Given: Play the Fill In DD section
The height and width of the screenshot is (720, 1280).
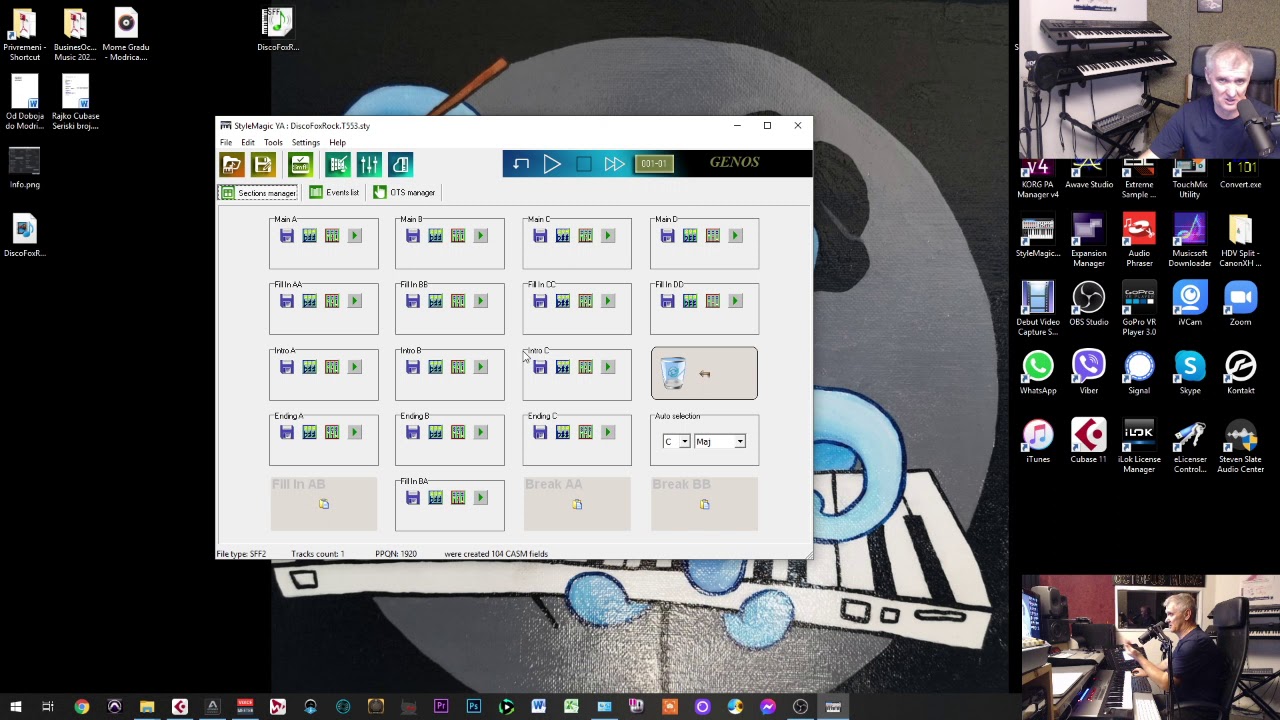Looking at the screenshot, I should click(x=735, y=301).
